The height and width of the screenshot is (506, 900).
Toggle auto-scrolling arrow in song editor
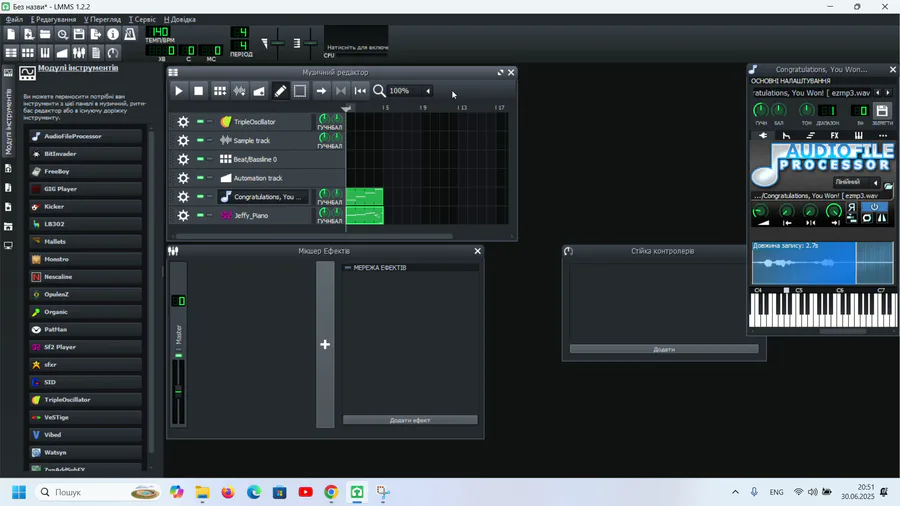(321, 91)
